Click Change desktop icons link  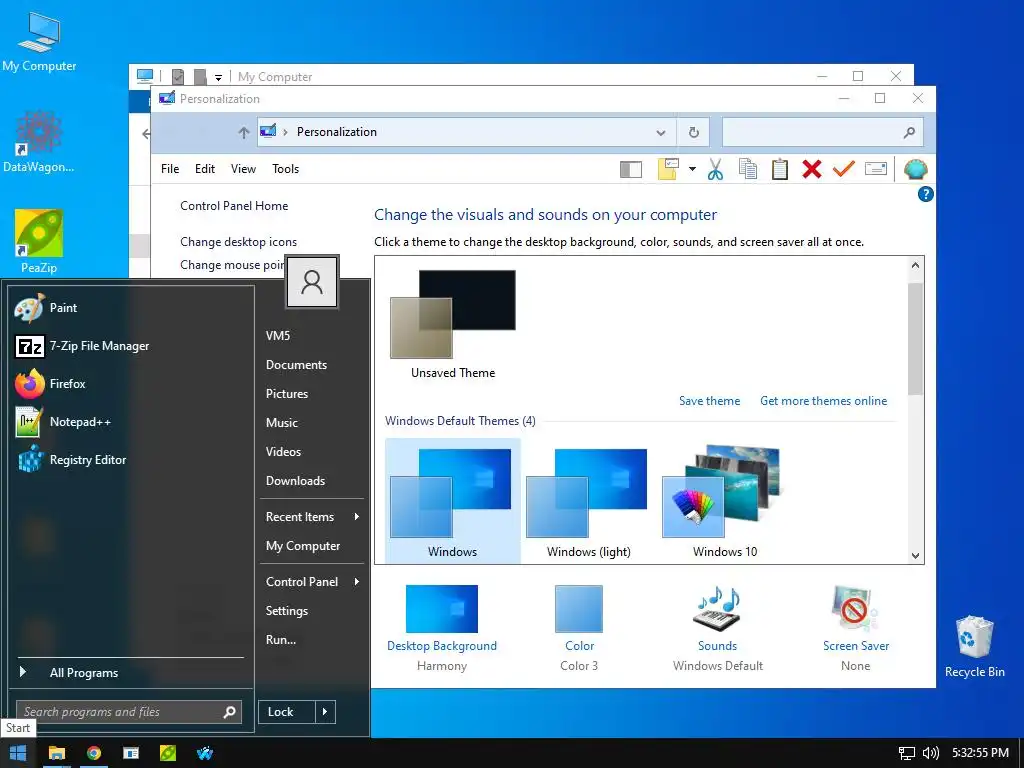click(x=238, y=242)
